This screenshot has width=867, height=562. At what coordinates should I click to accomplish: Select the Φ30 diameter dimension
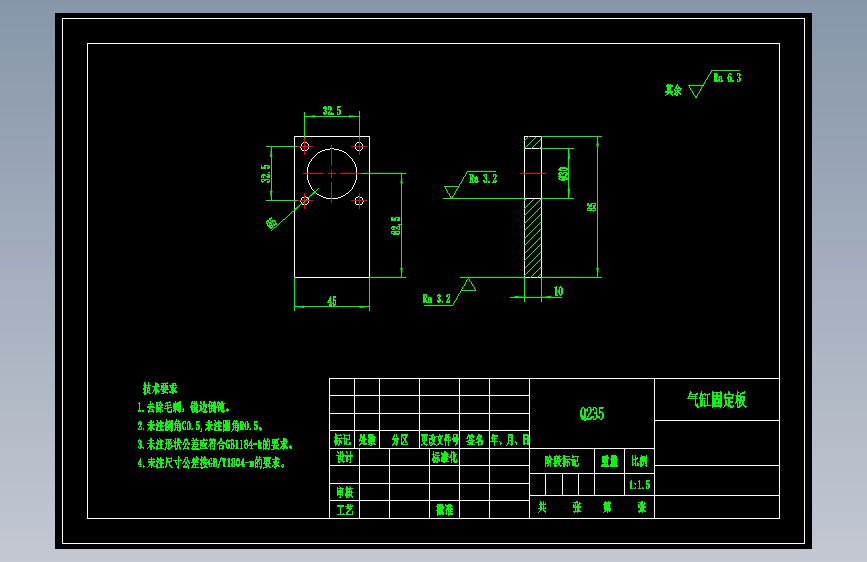point(563,174)
